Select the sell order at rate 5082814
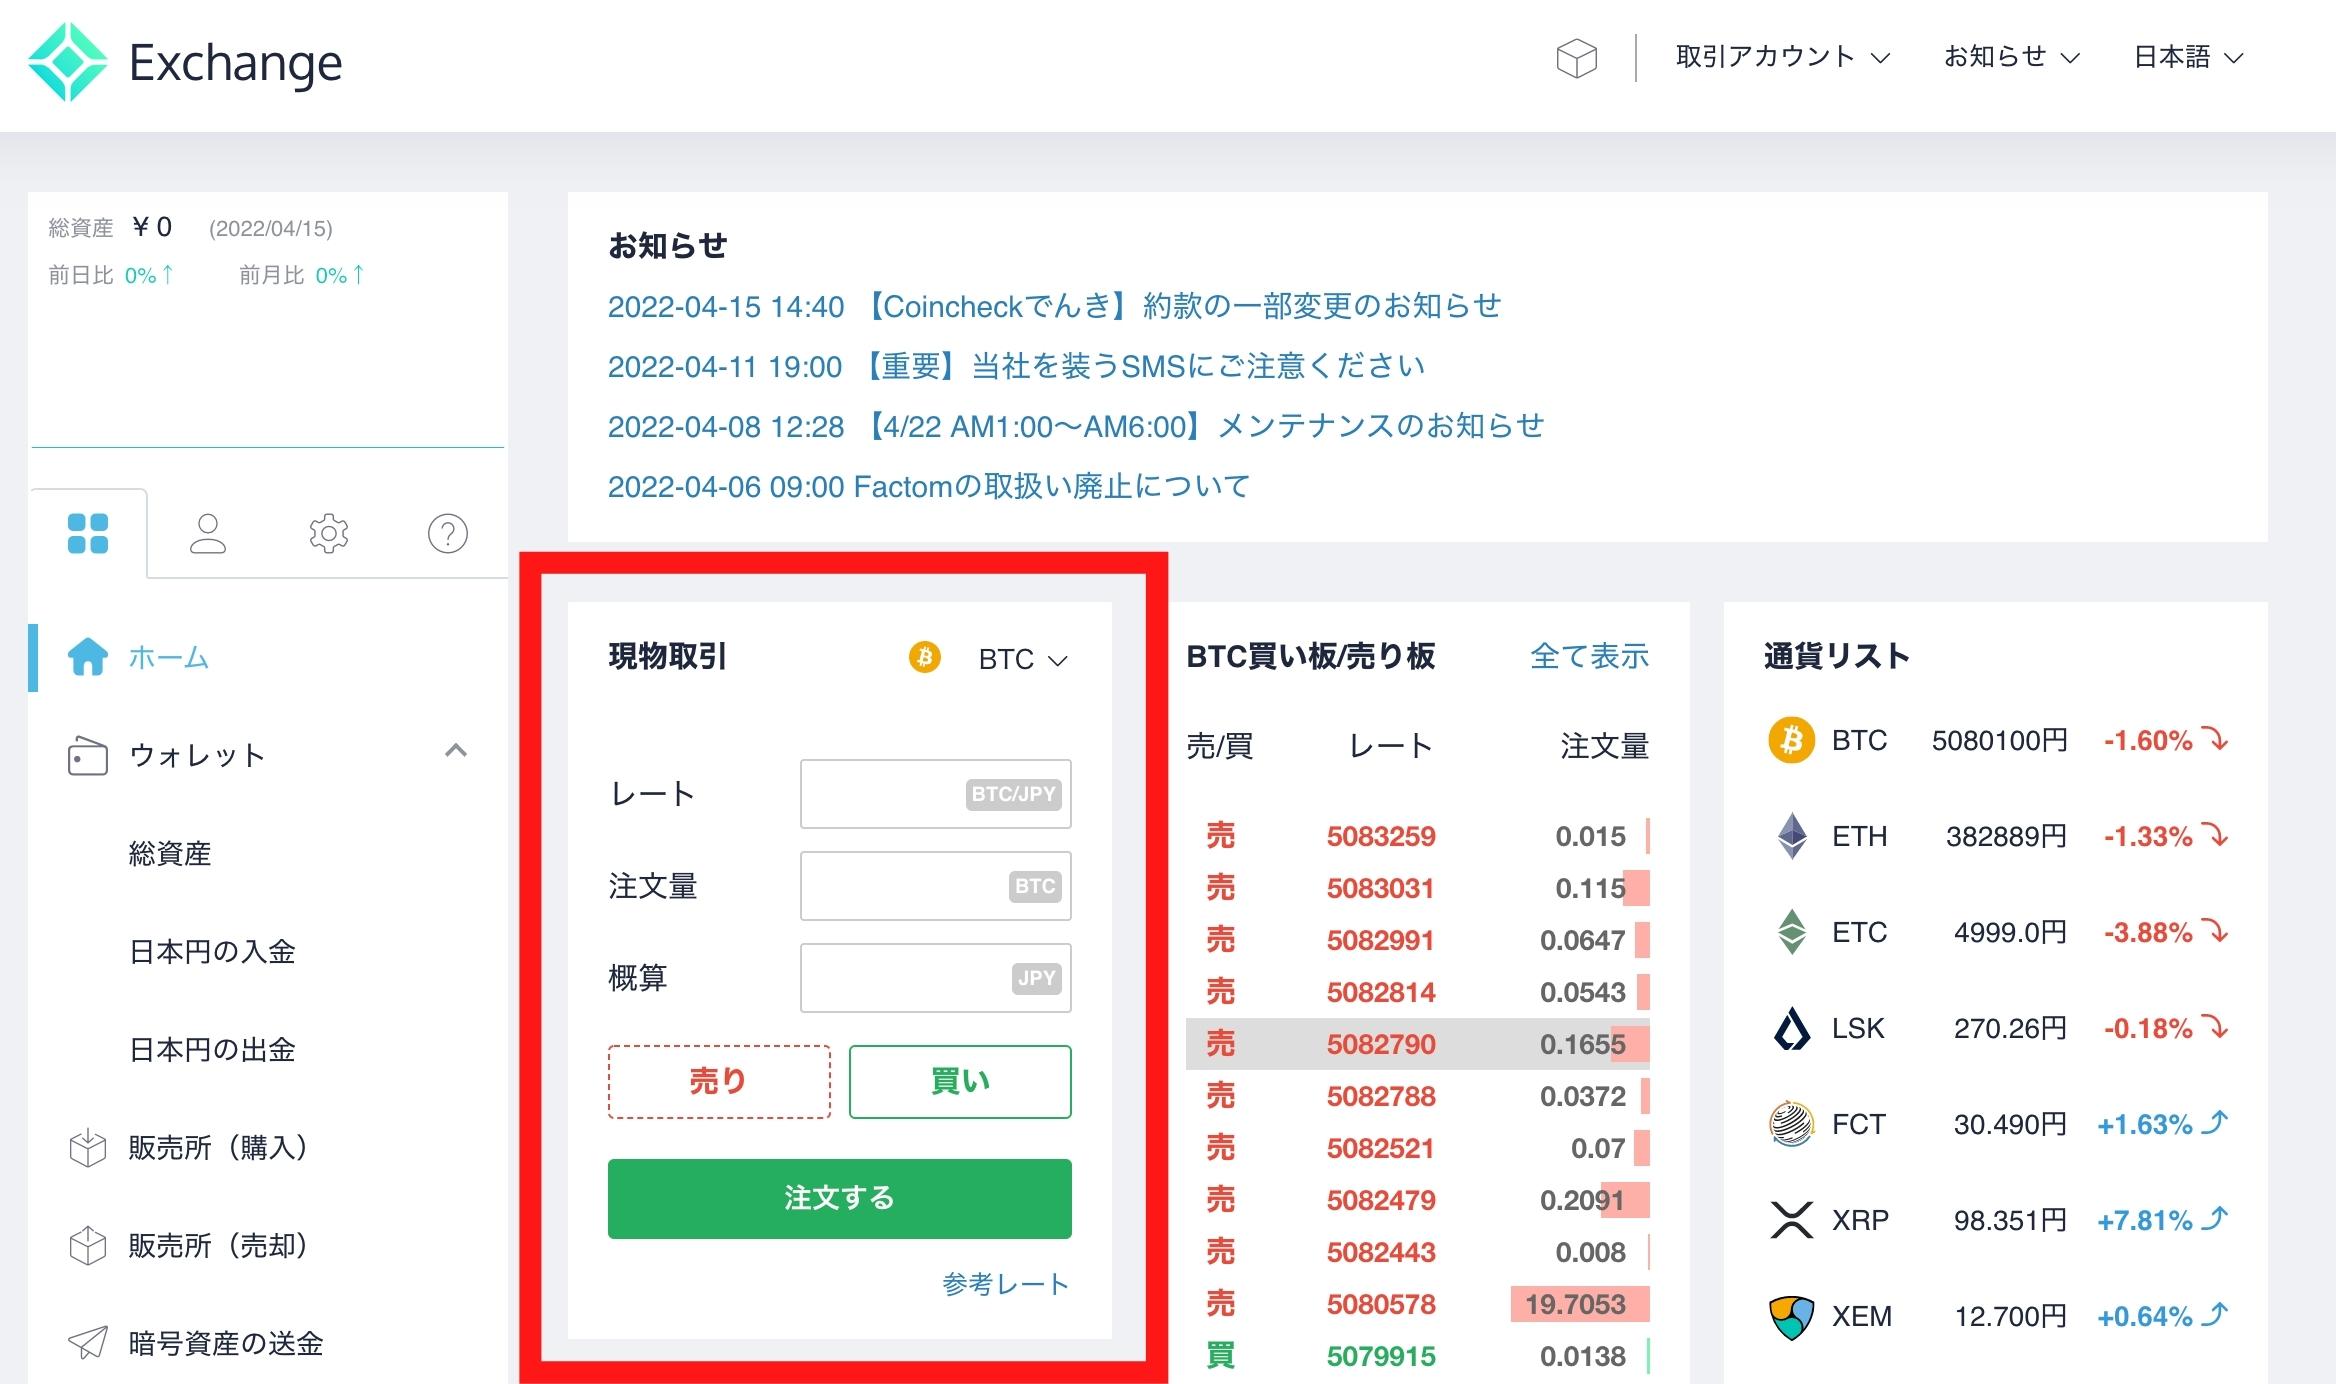2336x1384 pixels. [x=1418, y=992]
